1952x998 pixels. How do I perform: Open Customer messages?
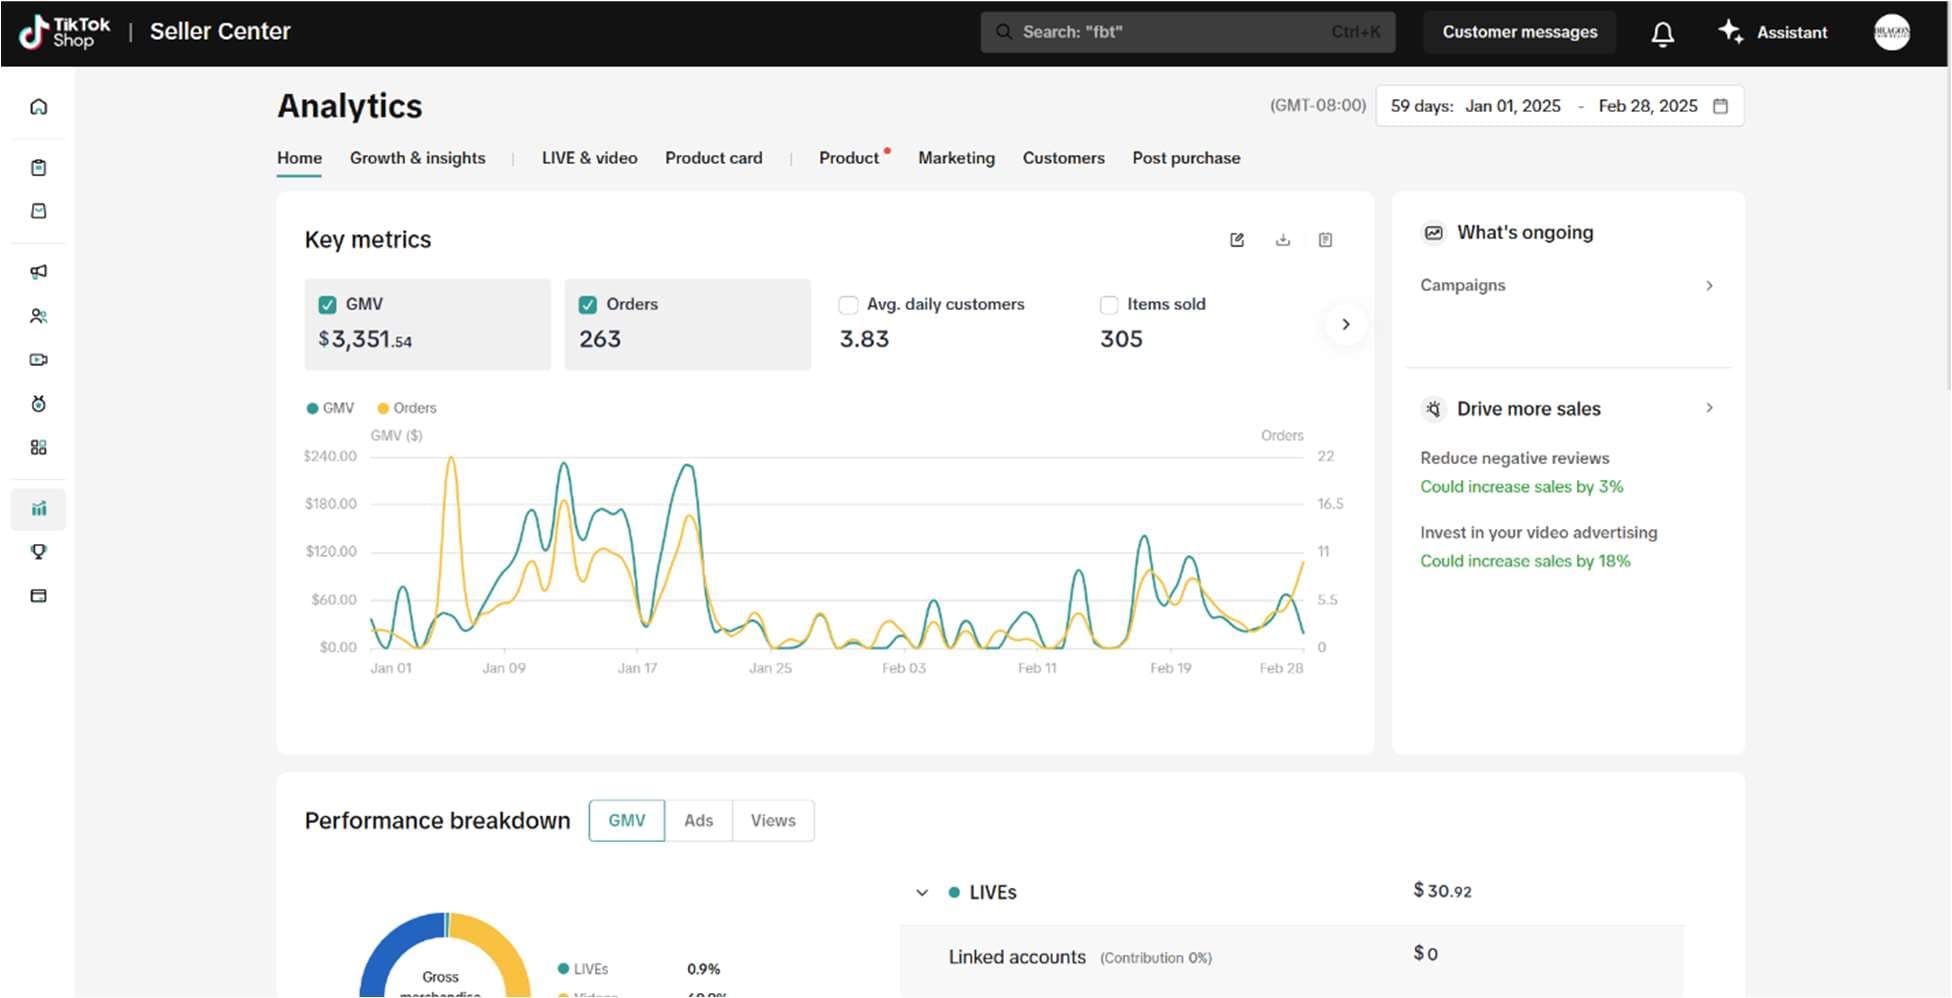coord(1519,32)
